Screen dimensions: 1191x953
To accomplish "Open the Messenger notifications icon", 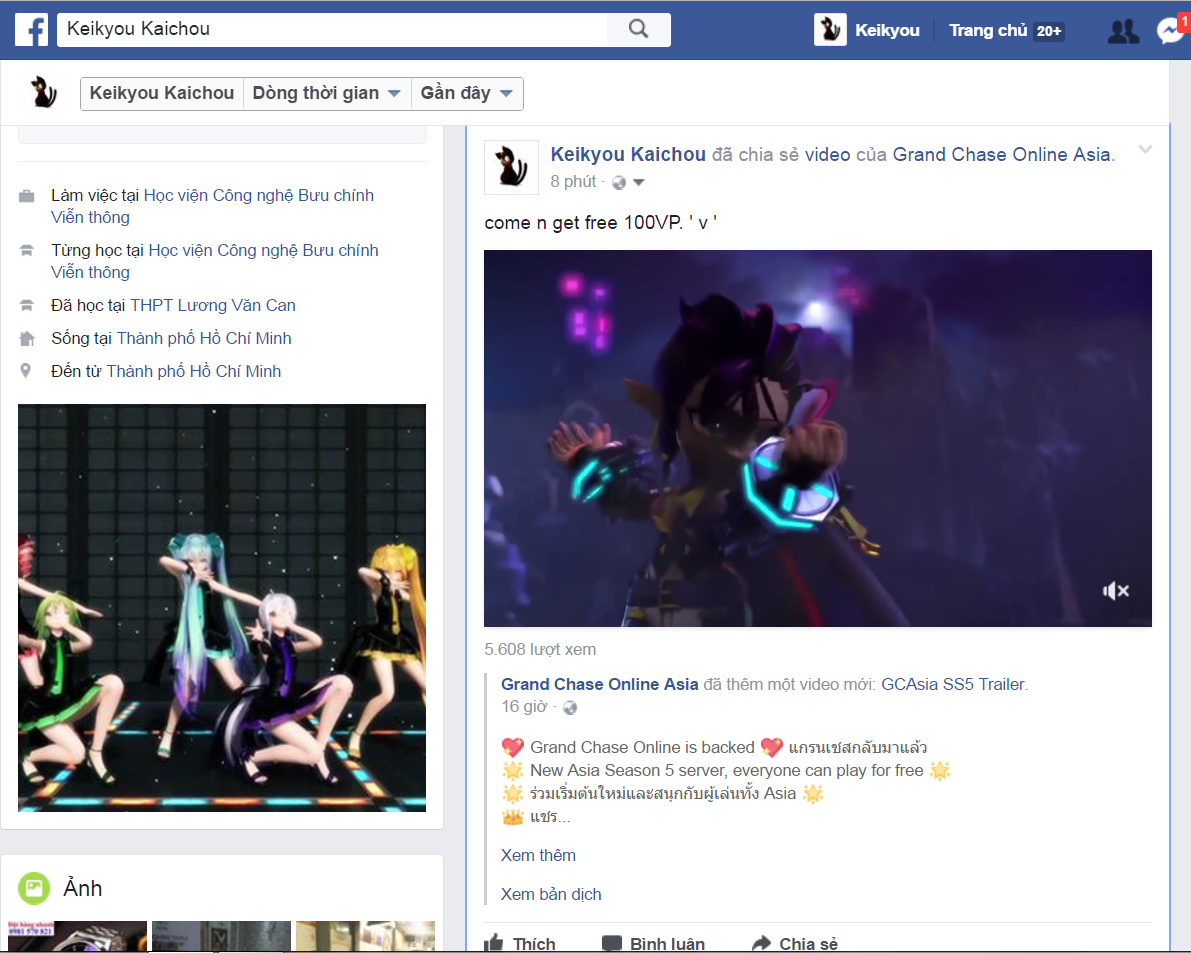I will pyautogui.click(x=1172, y=30).
